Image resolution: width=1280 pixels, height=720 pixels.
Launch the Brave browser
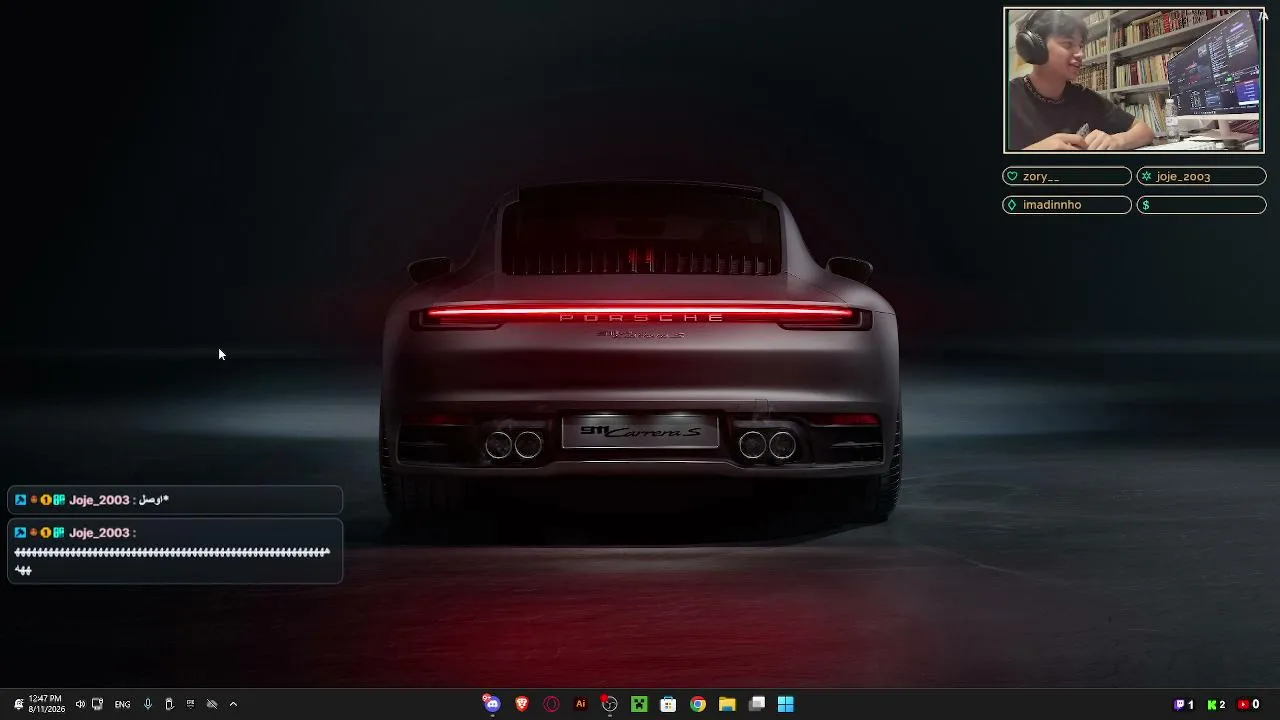point(522,704)
